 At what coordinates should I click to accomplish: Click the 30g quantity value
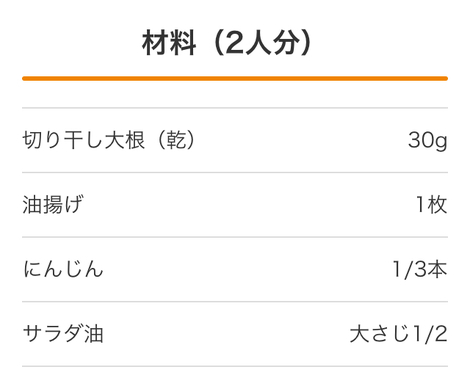click(428, 141)
